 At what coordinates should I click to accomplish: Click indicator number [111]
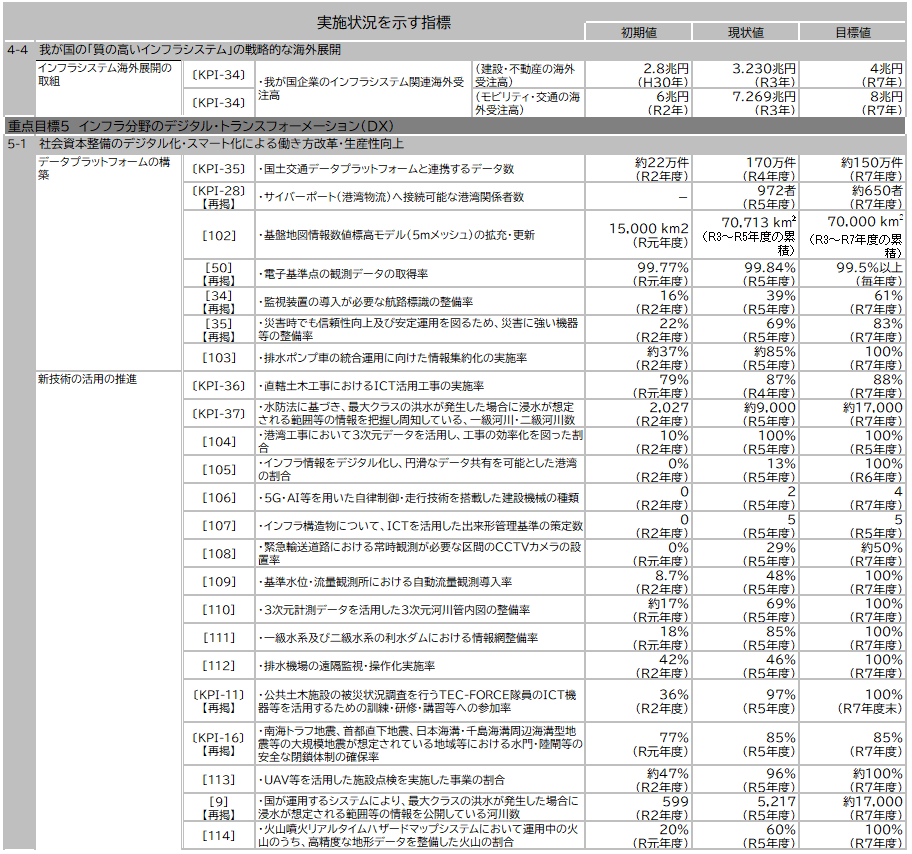[219, 638]
